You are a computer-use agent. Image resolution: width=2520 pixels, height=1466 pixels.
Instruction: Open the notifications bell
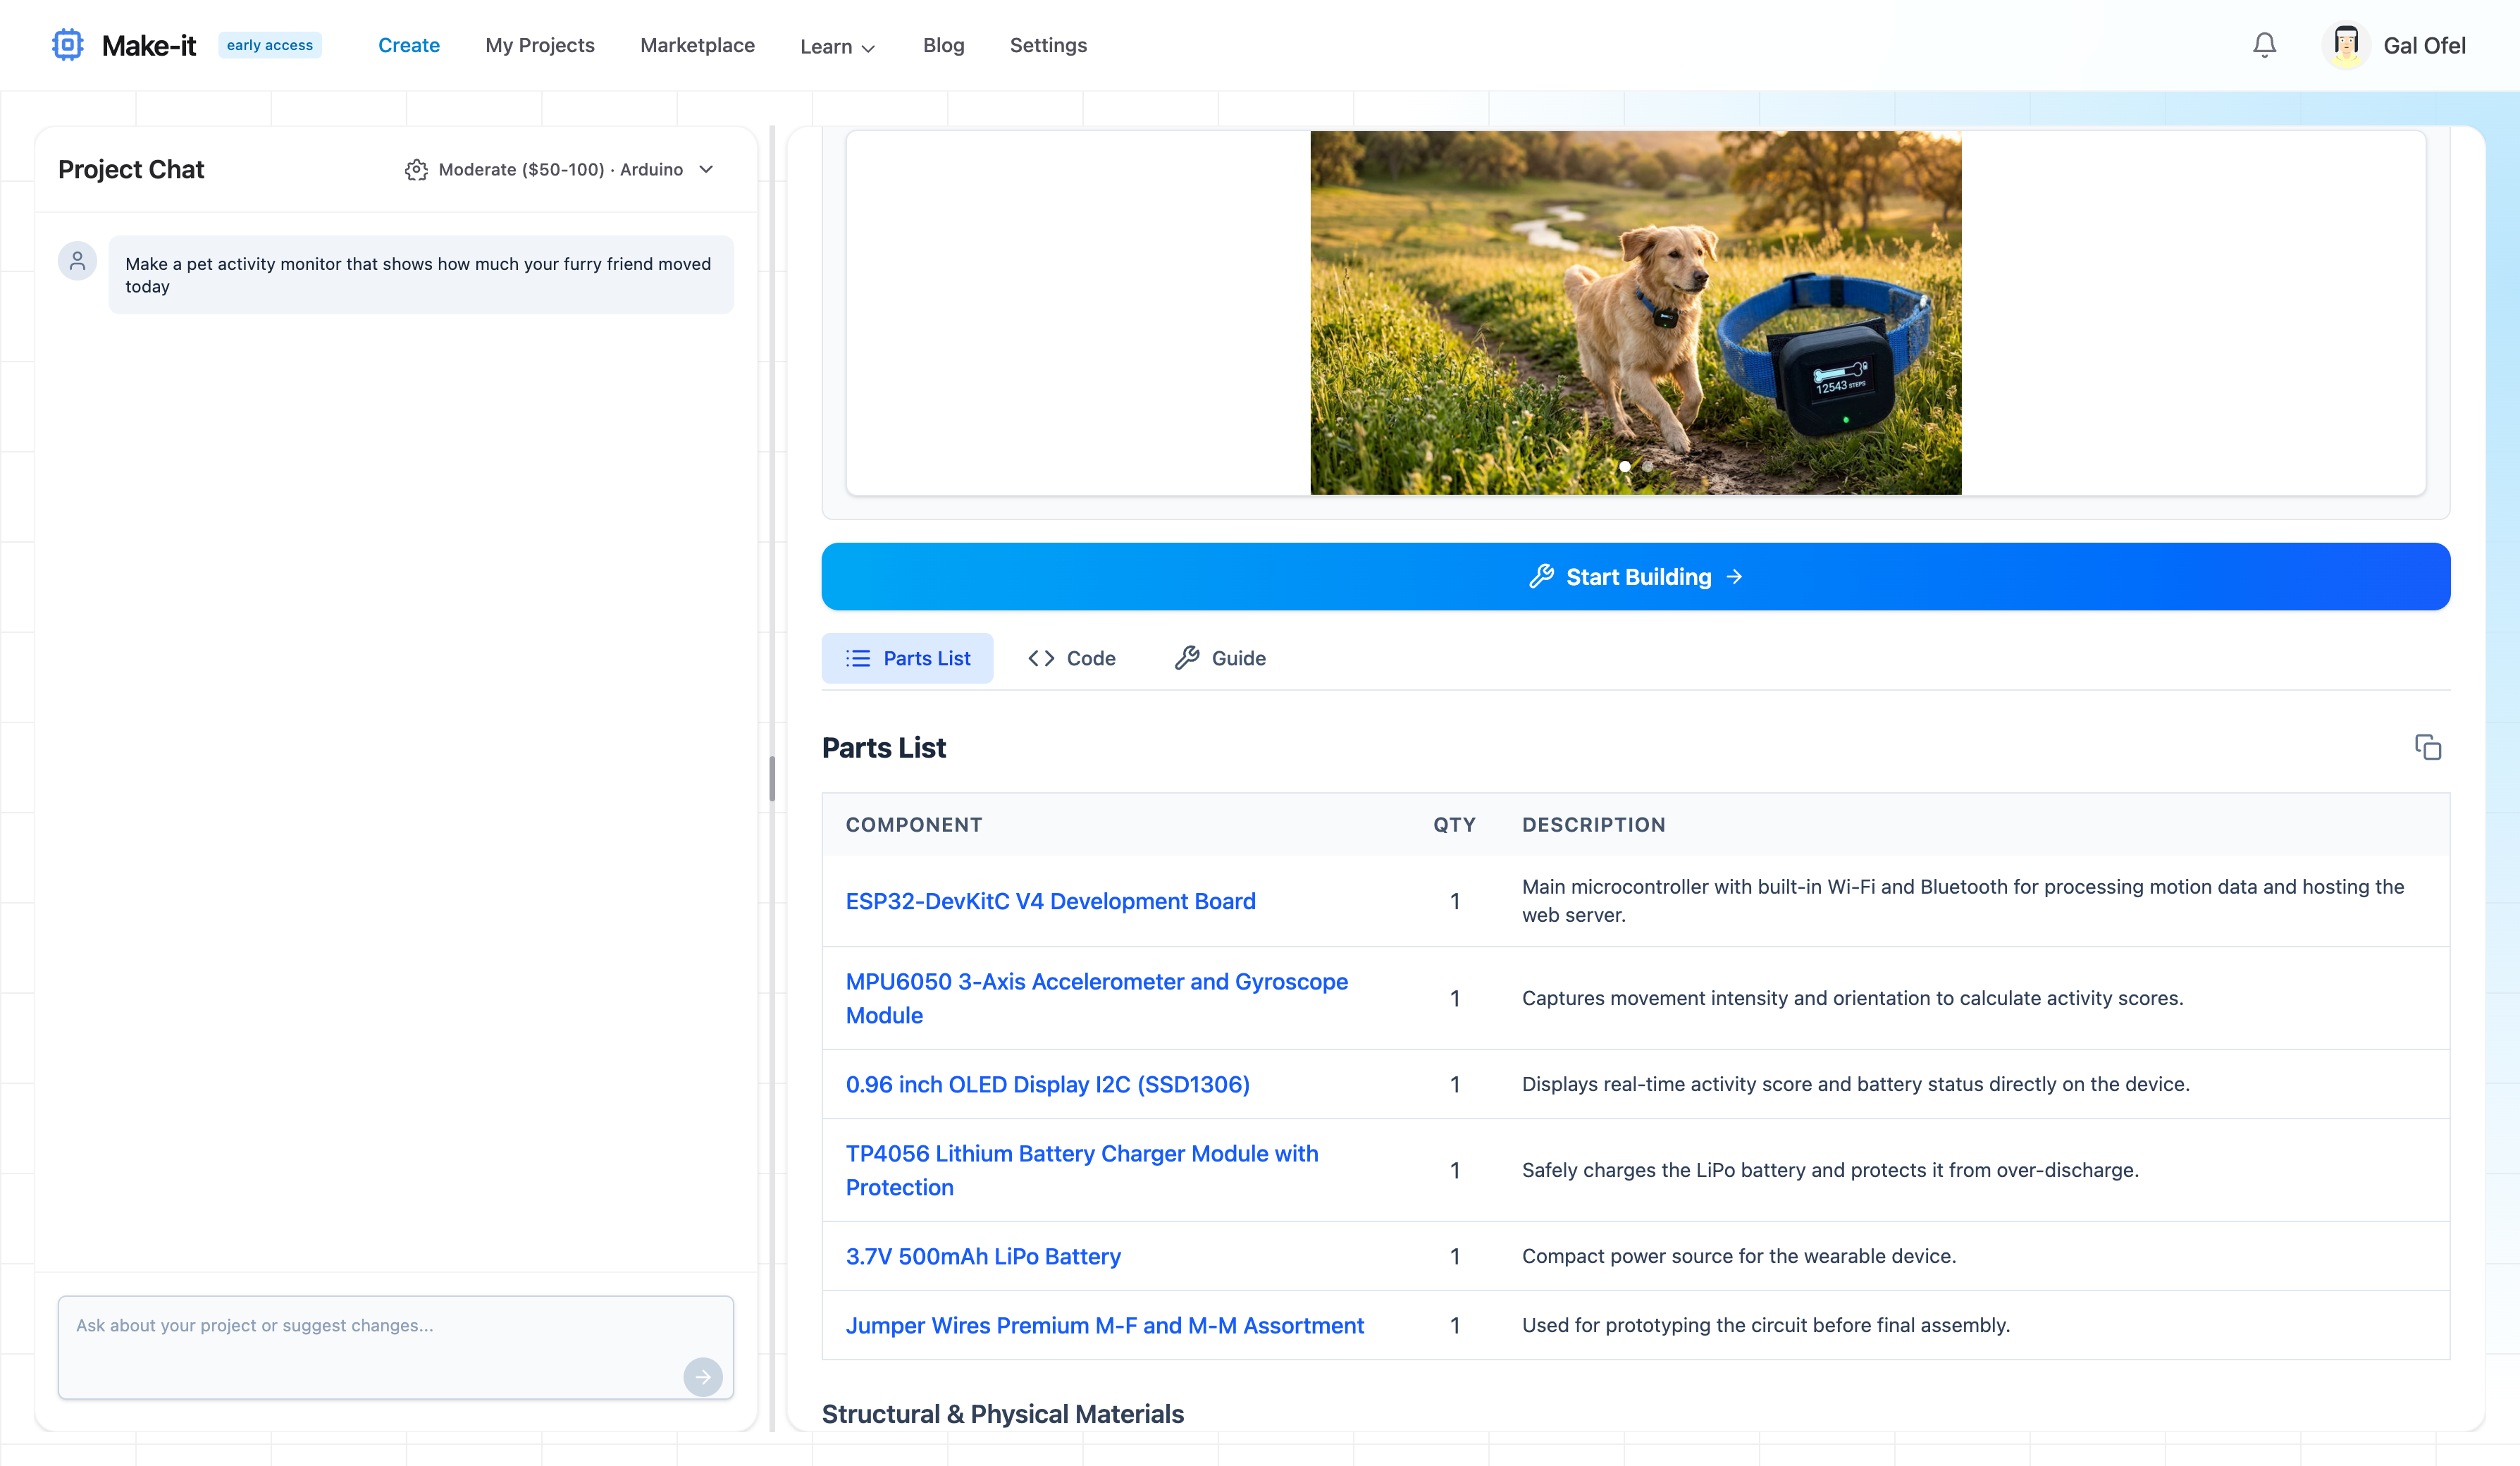(2264, 45)
